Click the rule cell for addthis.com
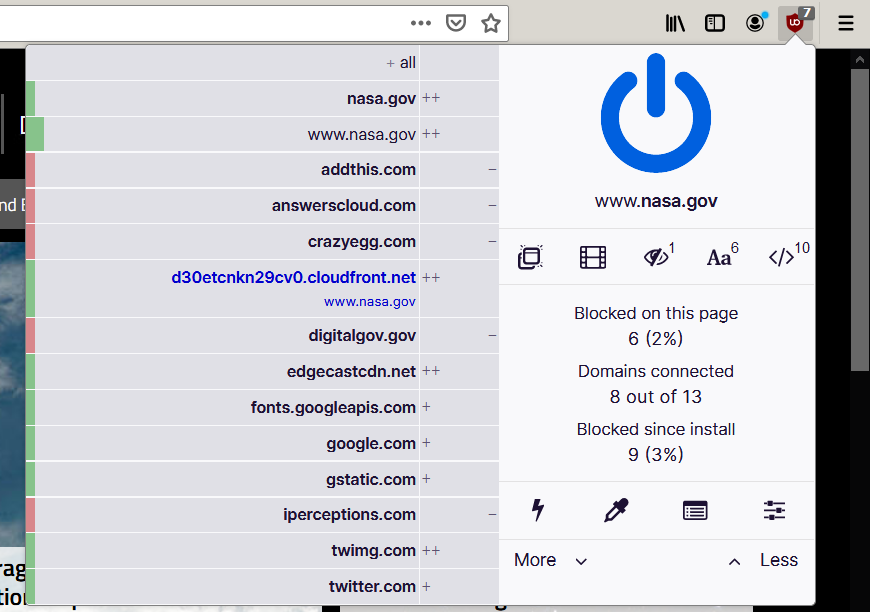 [459, 169]
